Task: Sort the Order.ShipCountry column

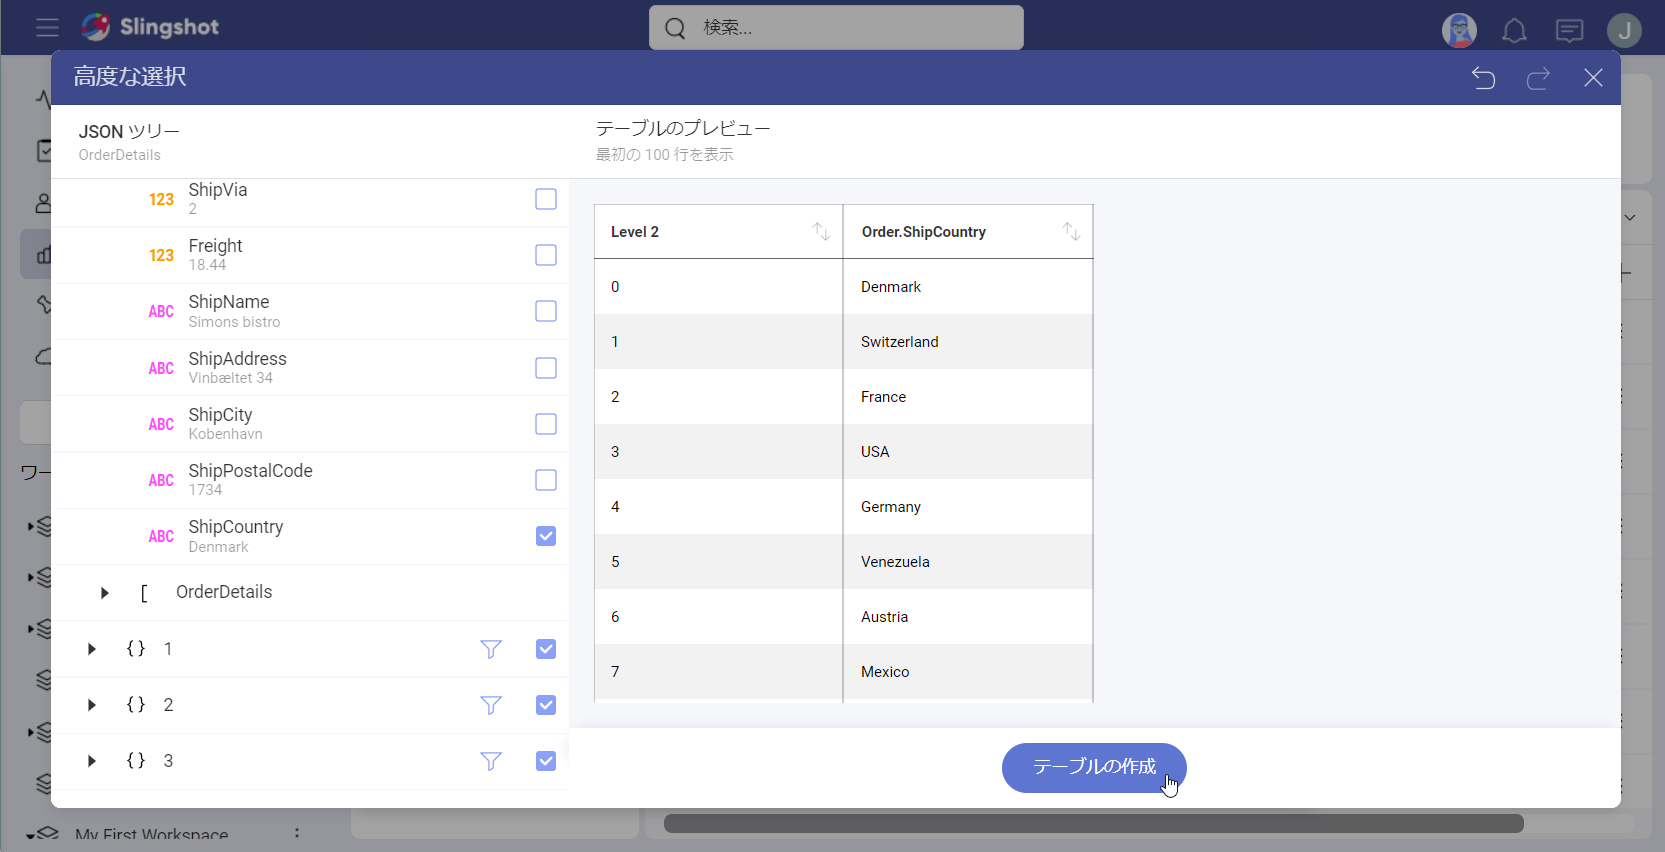Action: coord(1071,232)
